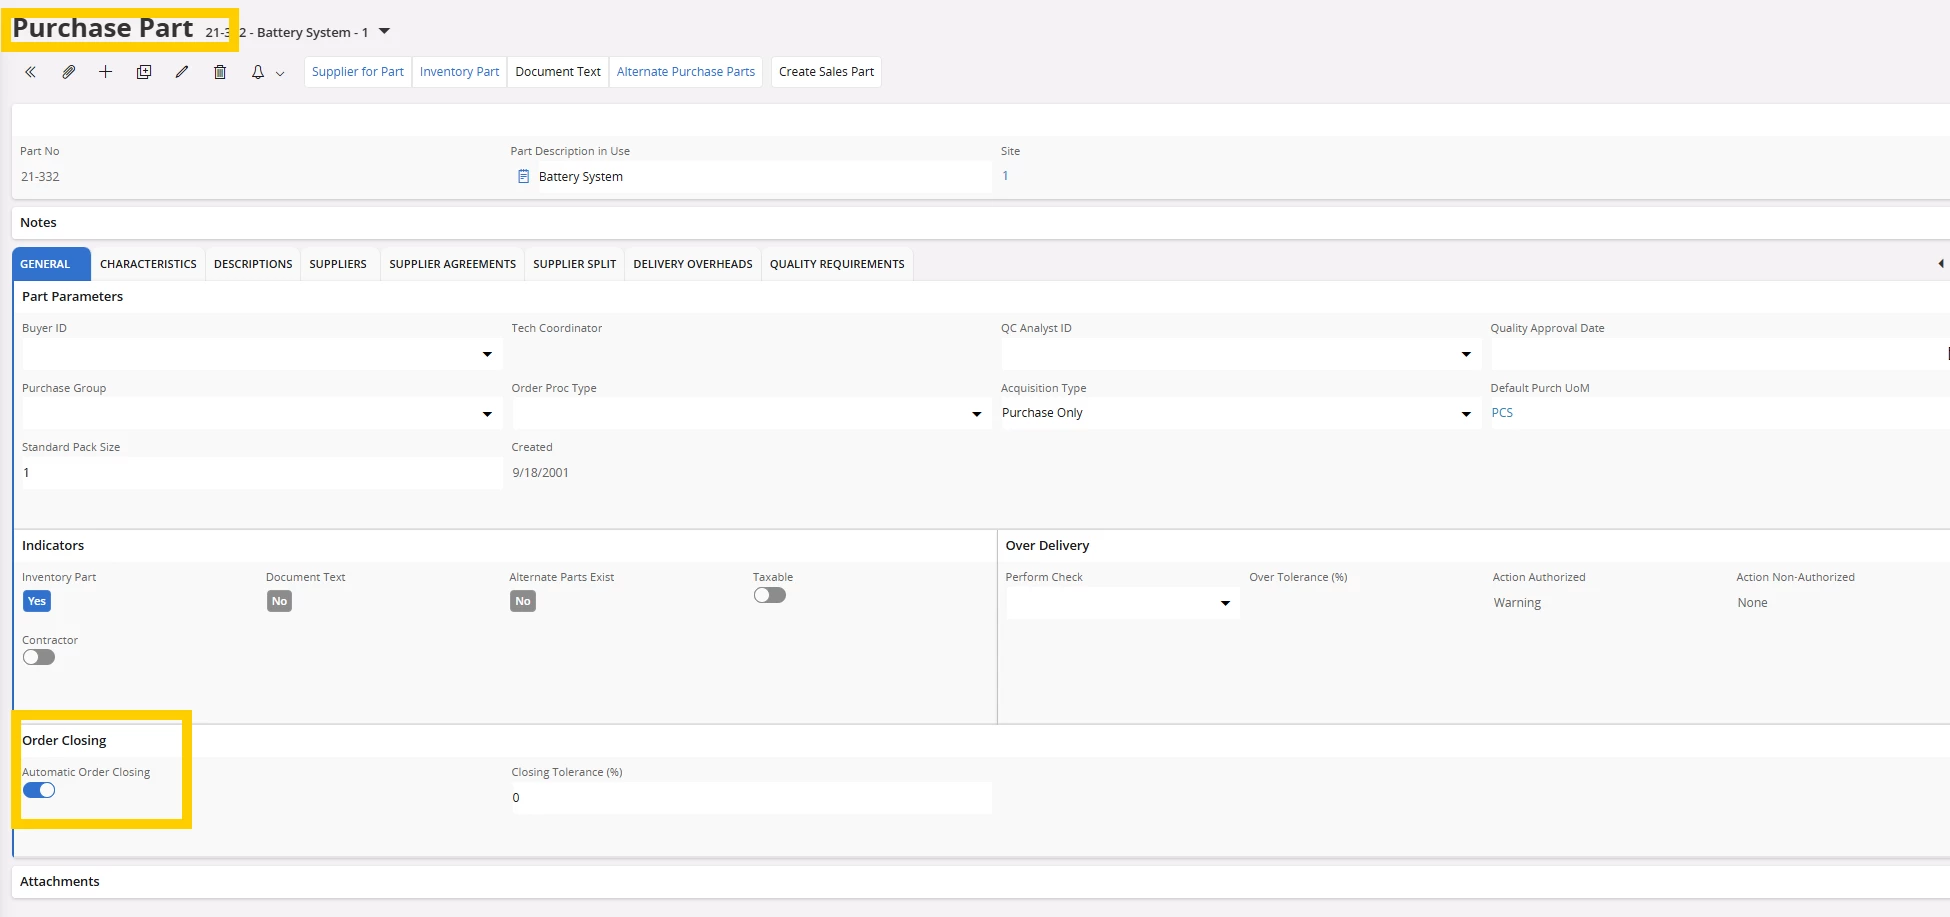Open the Buyer ID dropdown
1950x917 pixels.
[487, 354]
